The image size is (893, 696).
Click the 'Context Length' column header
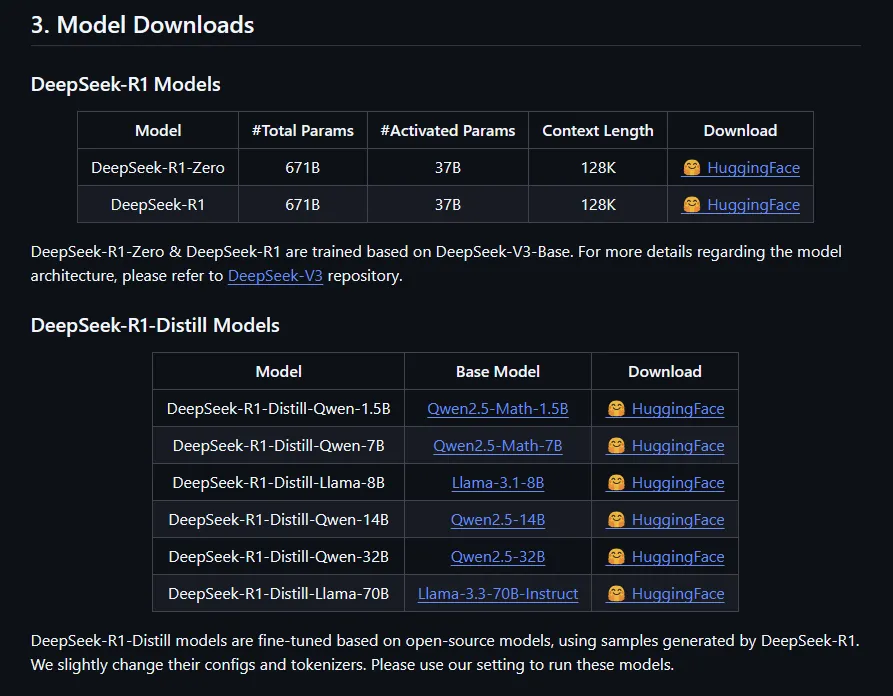[598, 130]
